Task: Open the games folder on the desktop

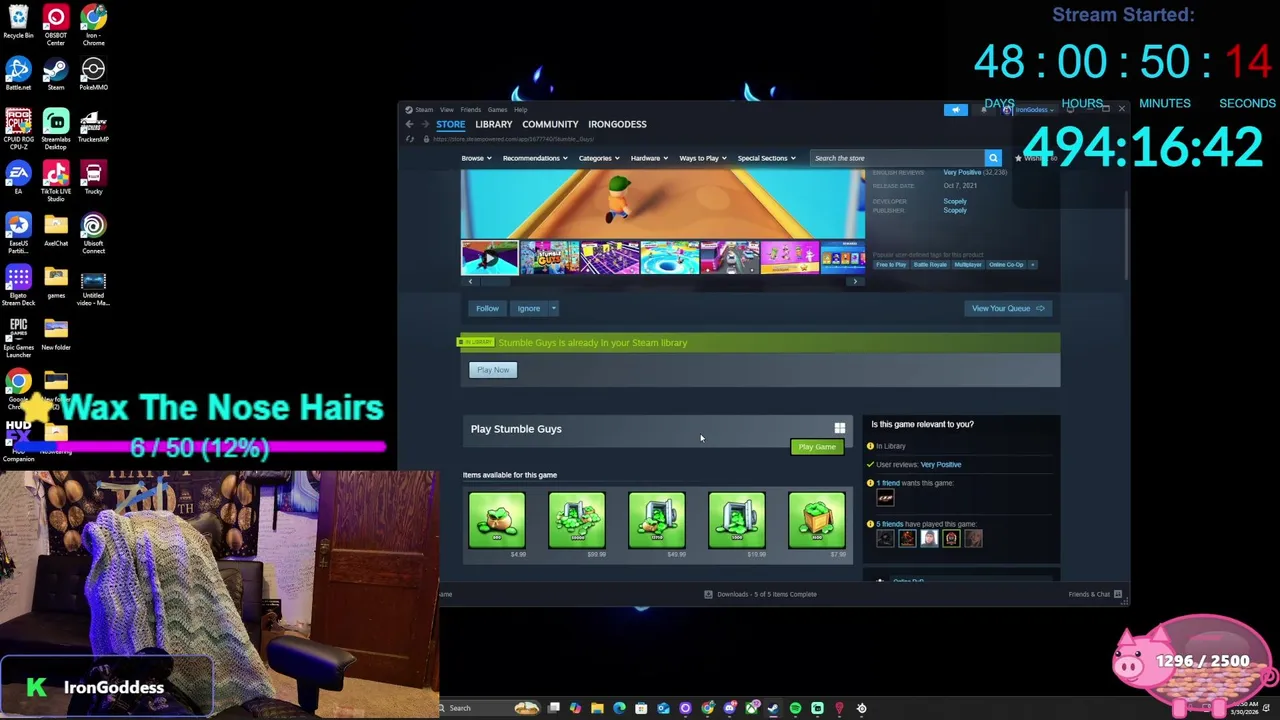Action: (x=56, y=282)
